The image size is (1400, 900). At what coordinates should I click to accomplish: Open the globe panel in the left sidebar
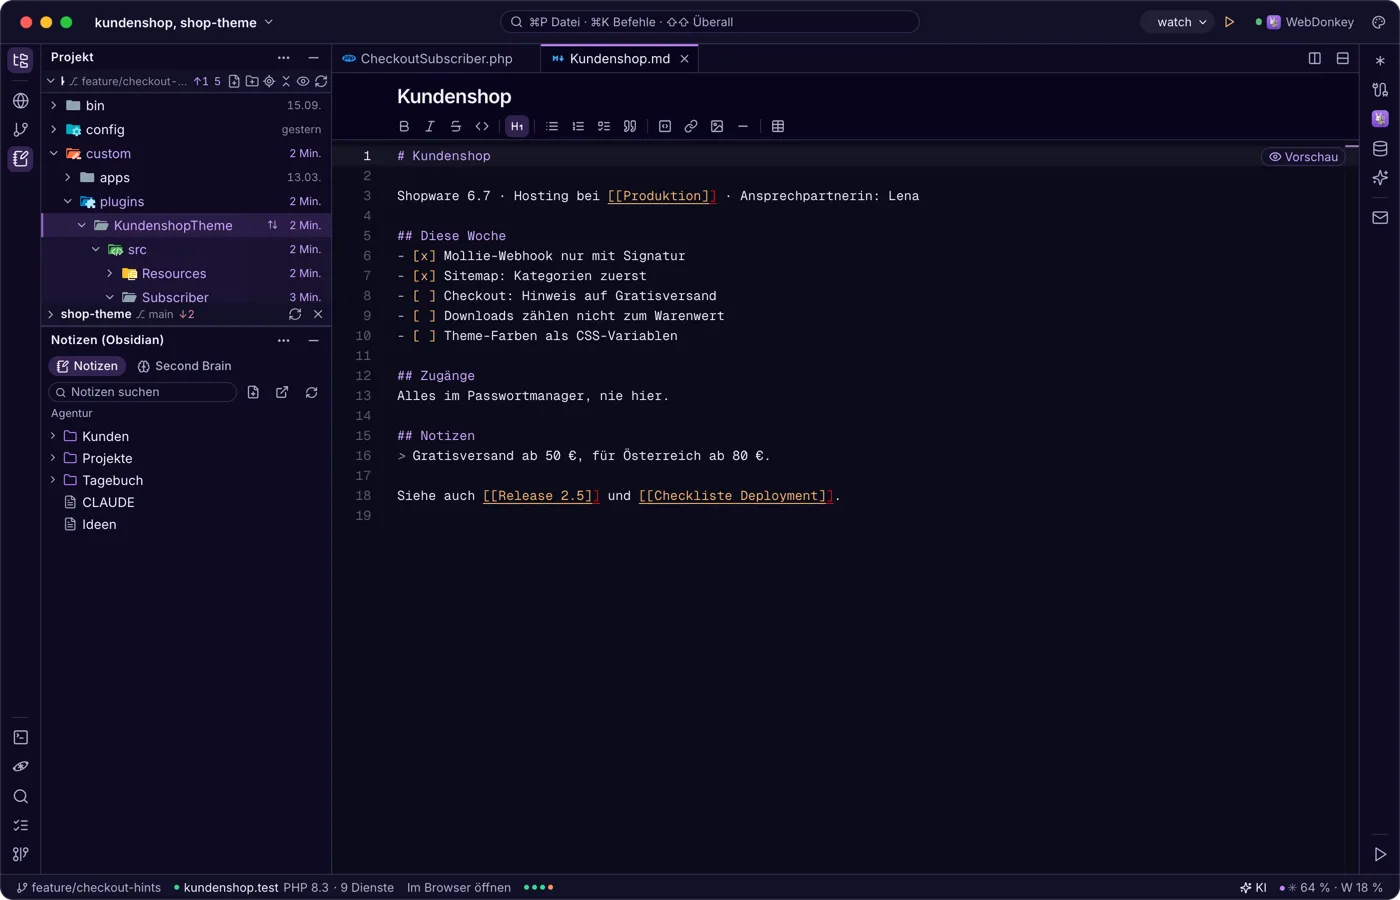21,101
